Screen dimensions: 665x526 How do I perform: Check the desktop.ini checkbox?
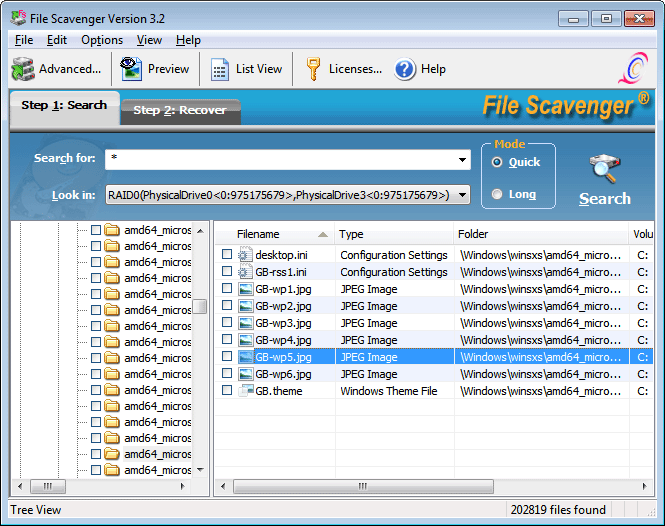click(227, 254)
